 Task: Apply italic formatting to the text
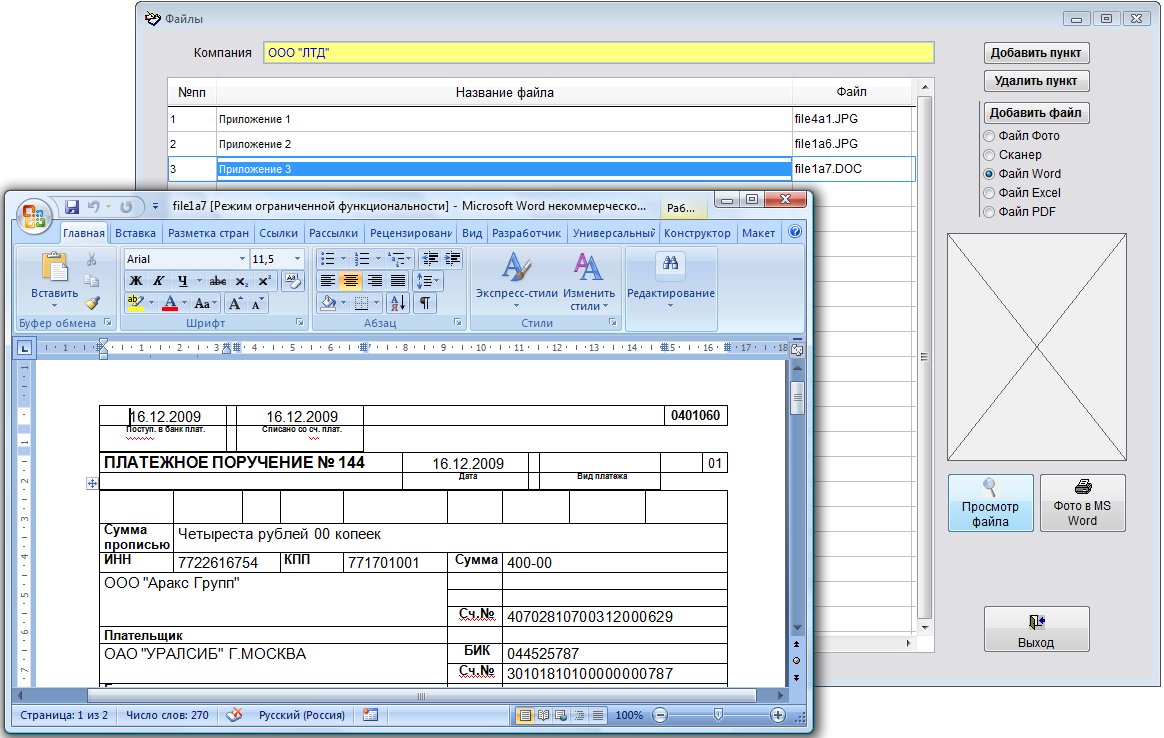point(158,281)
